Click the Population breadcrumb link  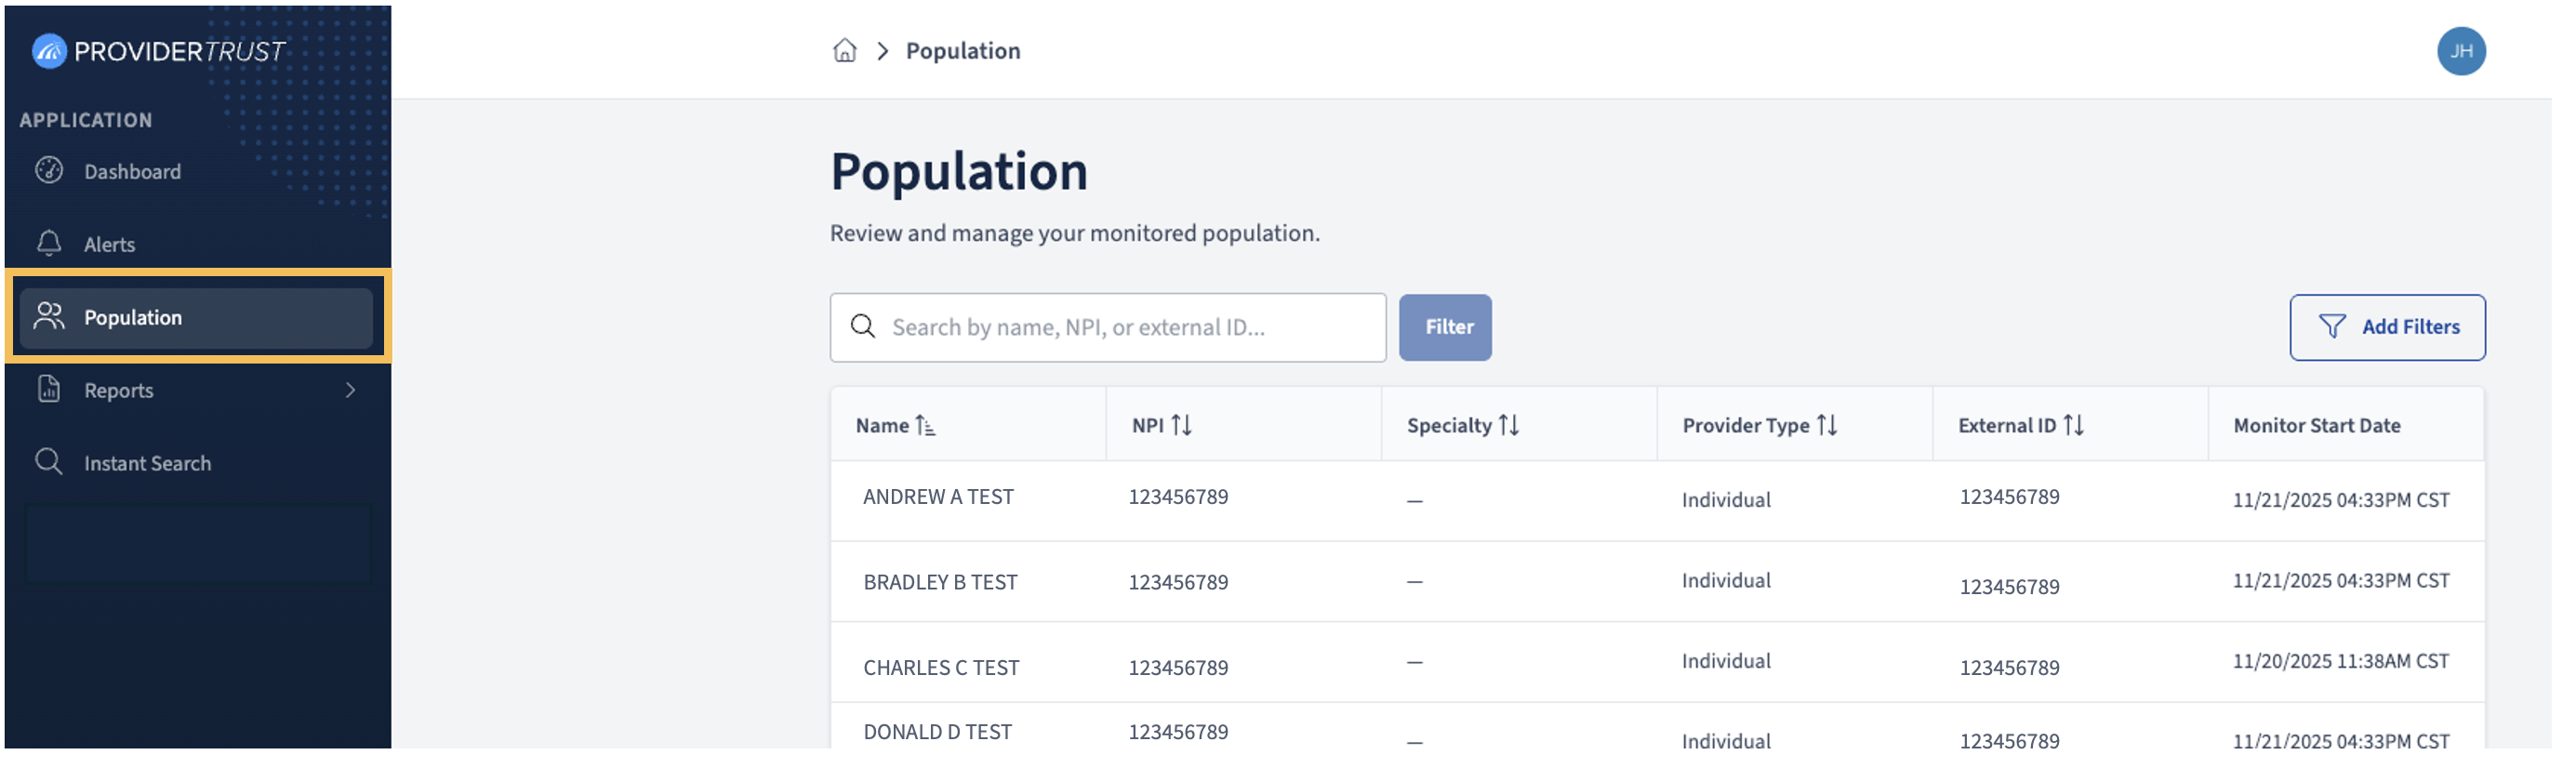pos(963,51)
